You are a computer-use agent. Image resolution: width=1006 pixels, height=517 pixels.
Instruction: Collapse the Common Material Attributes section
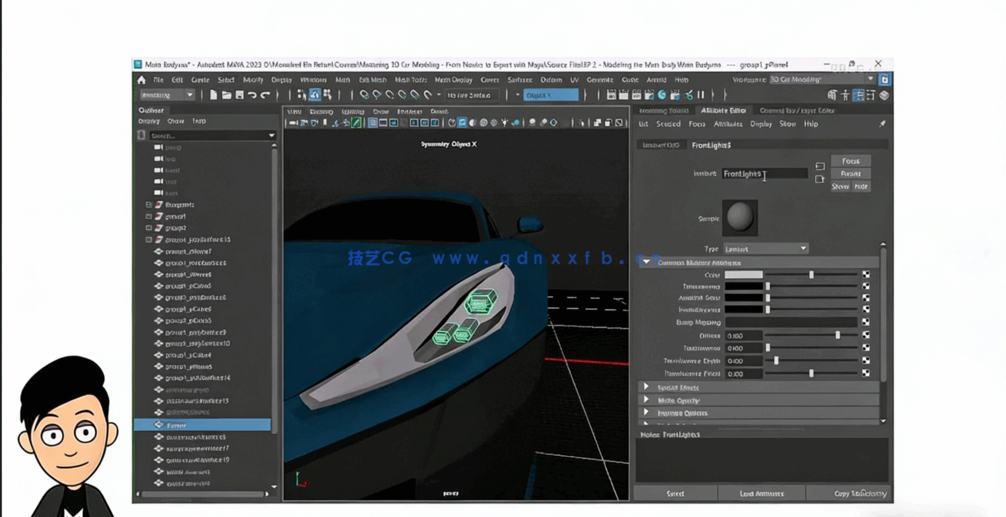646,262
